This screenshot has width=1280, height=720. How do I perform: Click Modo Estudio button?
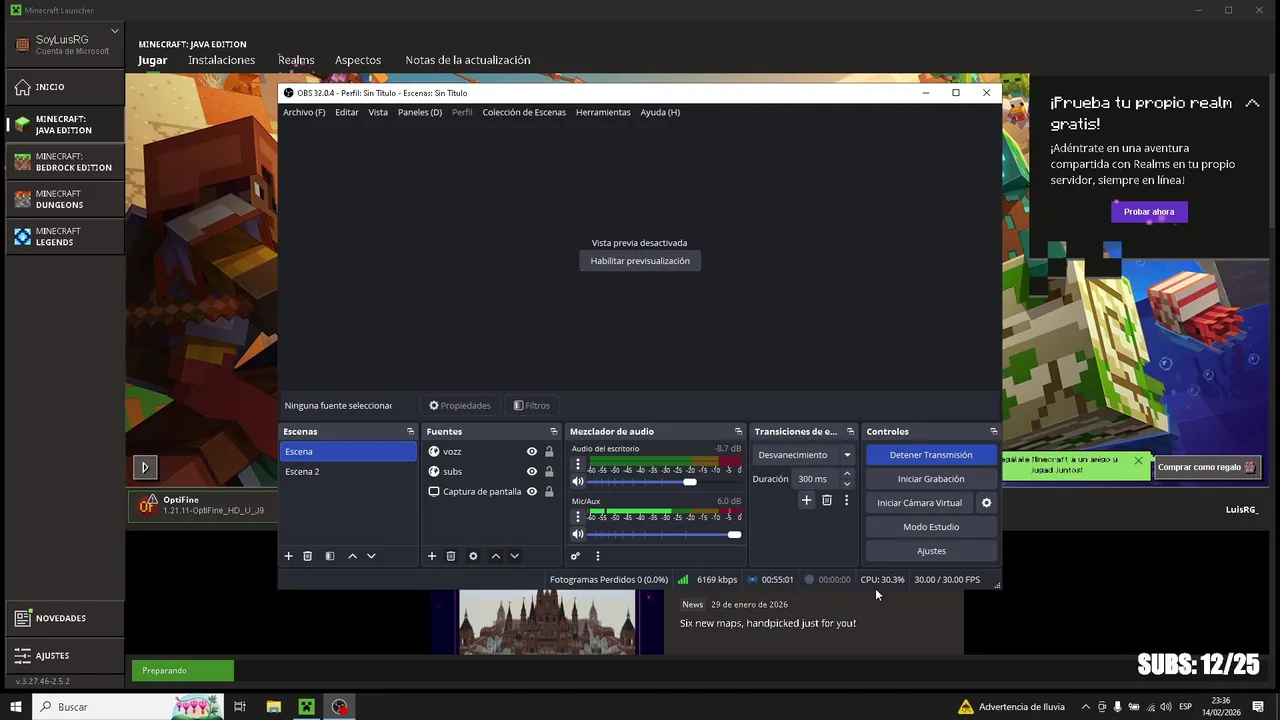pyautogui.click(x=931, y=527)
